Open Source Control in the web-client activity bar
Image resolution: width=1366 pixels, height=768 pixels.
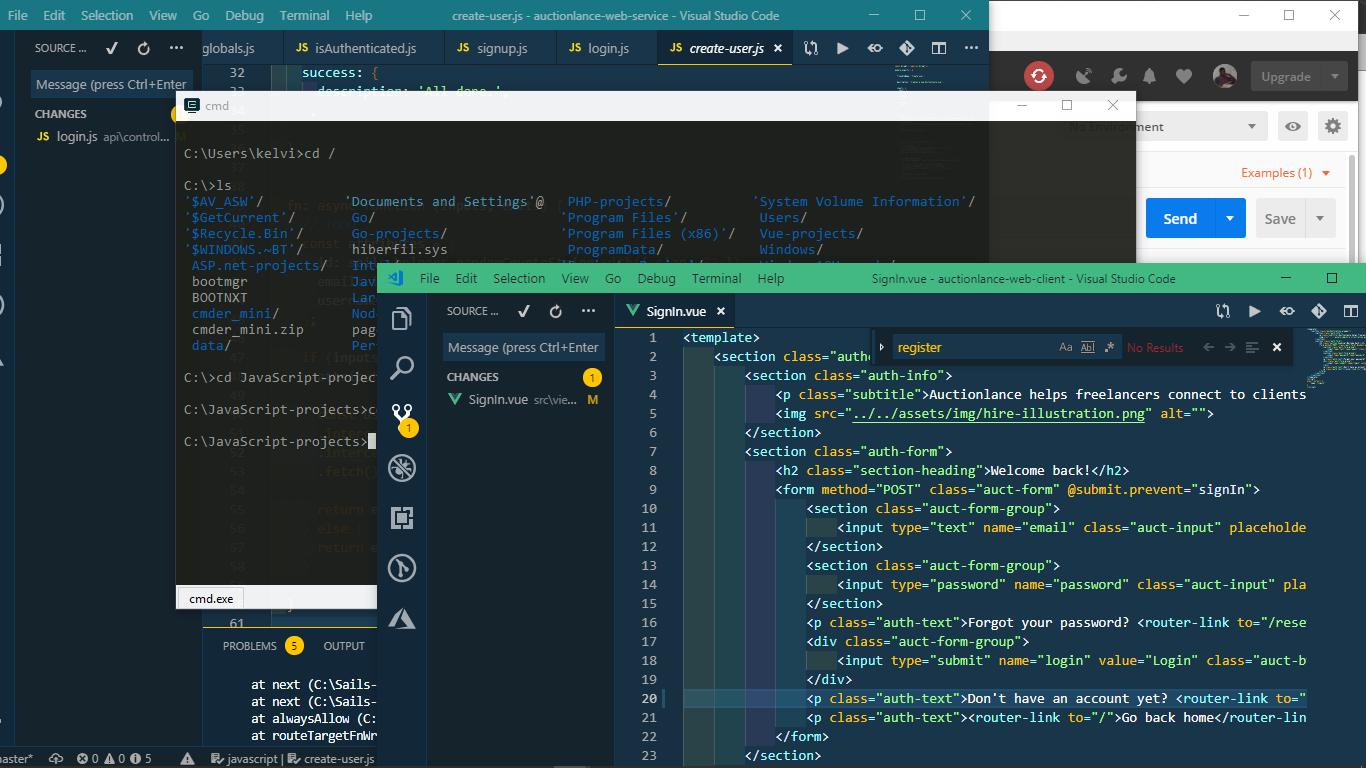coord(402,418)
